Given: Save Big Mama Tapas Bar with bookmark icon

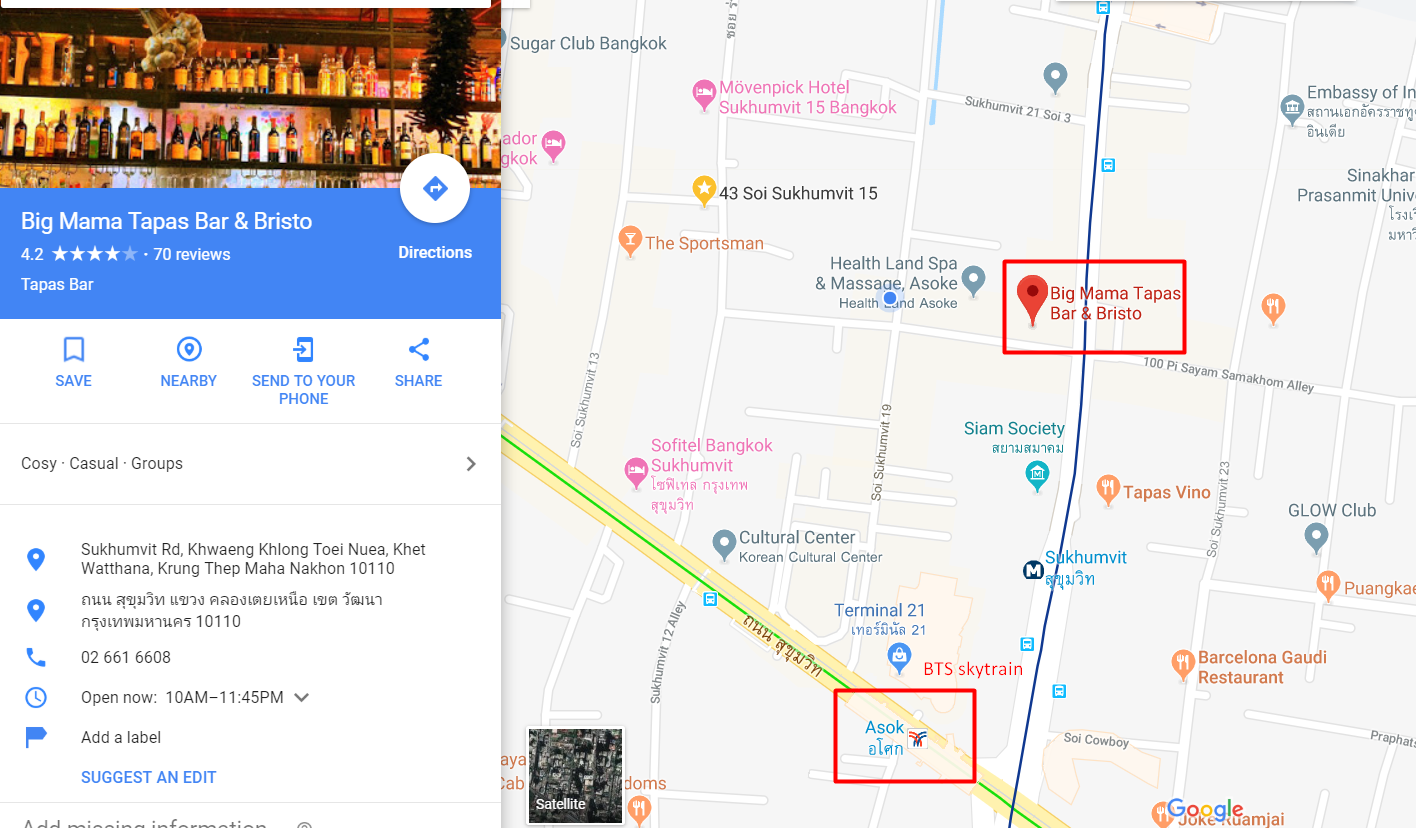Looking at the screenshot, I should pos(73,350).
